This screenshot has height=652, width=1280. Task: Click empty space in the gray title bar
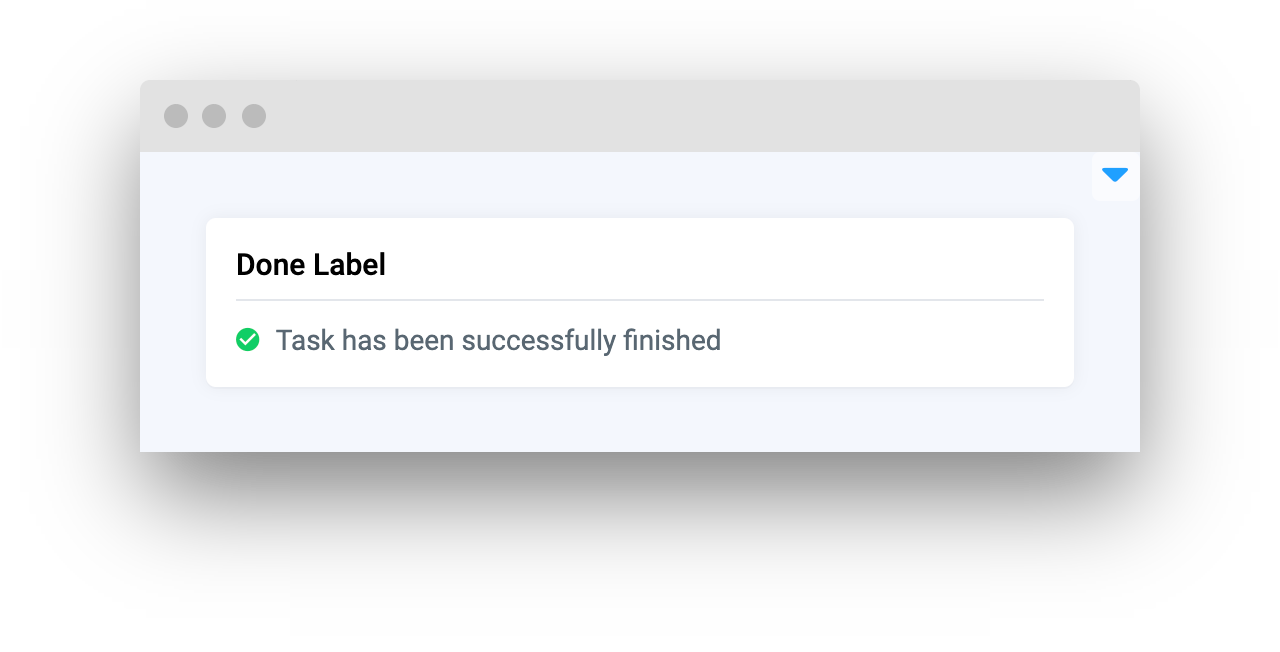700,116
